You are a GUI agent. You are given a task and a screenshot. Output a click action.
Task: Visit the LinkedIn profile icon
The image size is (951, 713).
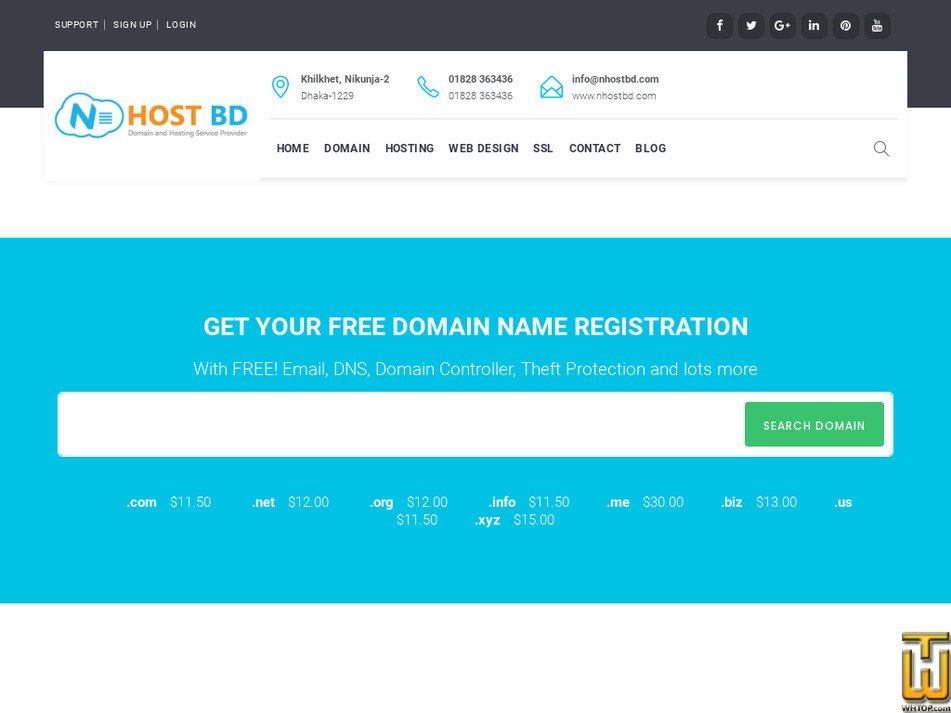click(814, 25)
